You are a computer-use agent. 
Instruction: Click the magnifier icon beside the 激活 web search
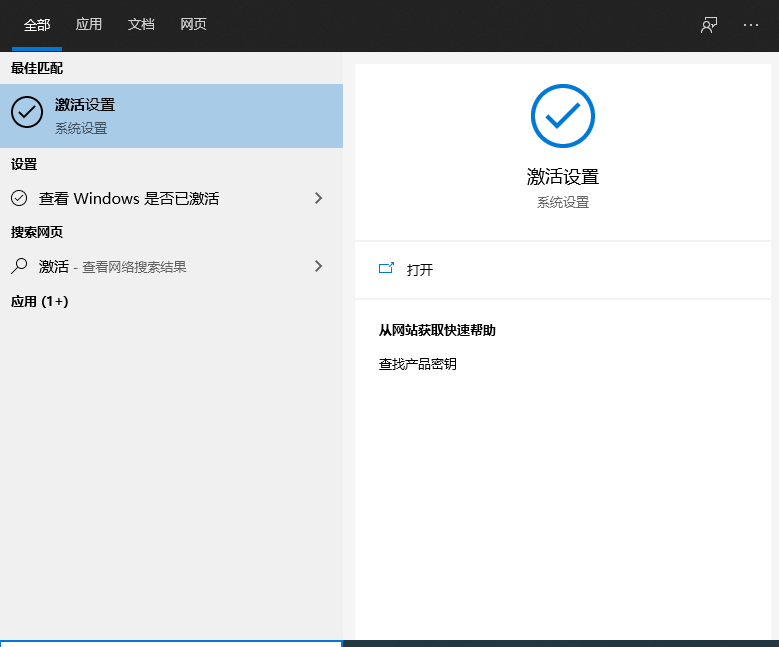click(19, 266)
